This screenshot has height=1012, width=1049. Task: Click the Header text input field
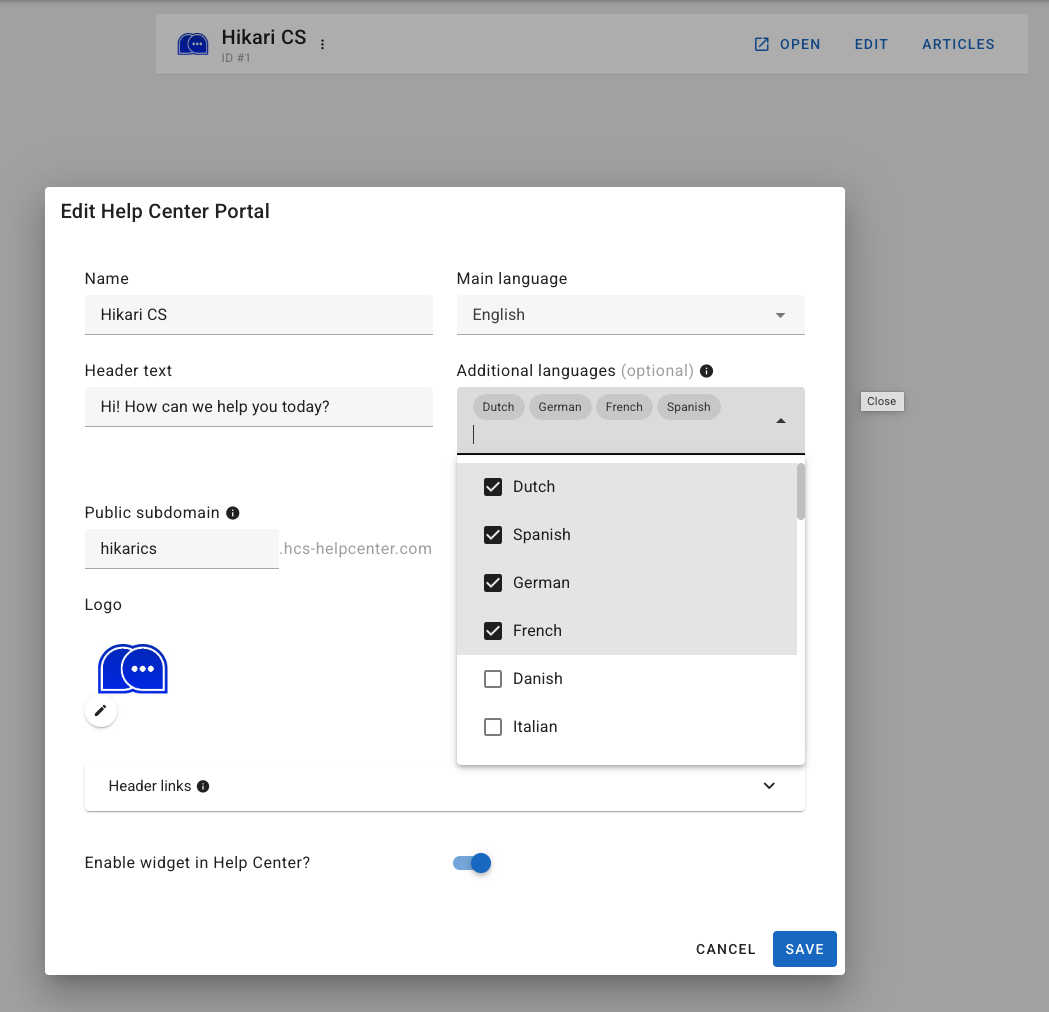point(258,407)
